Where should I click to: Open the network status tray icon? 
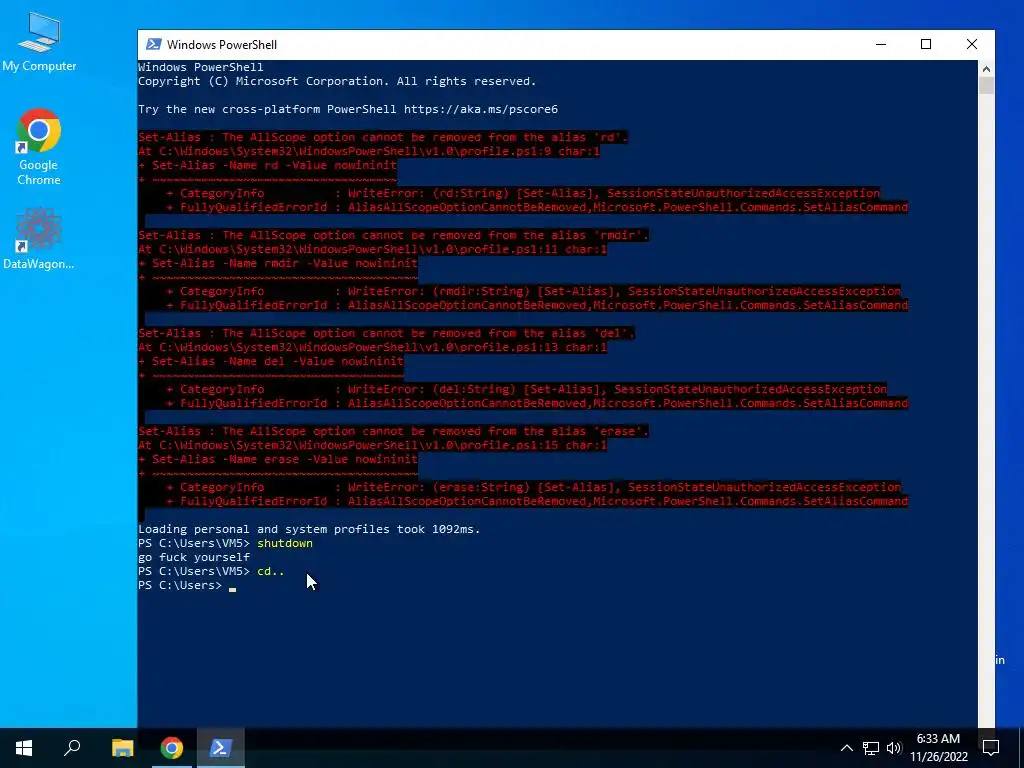coord(871,748)
